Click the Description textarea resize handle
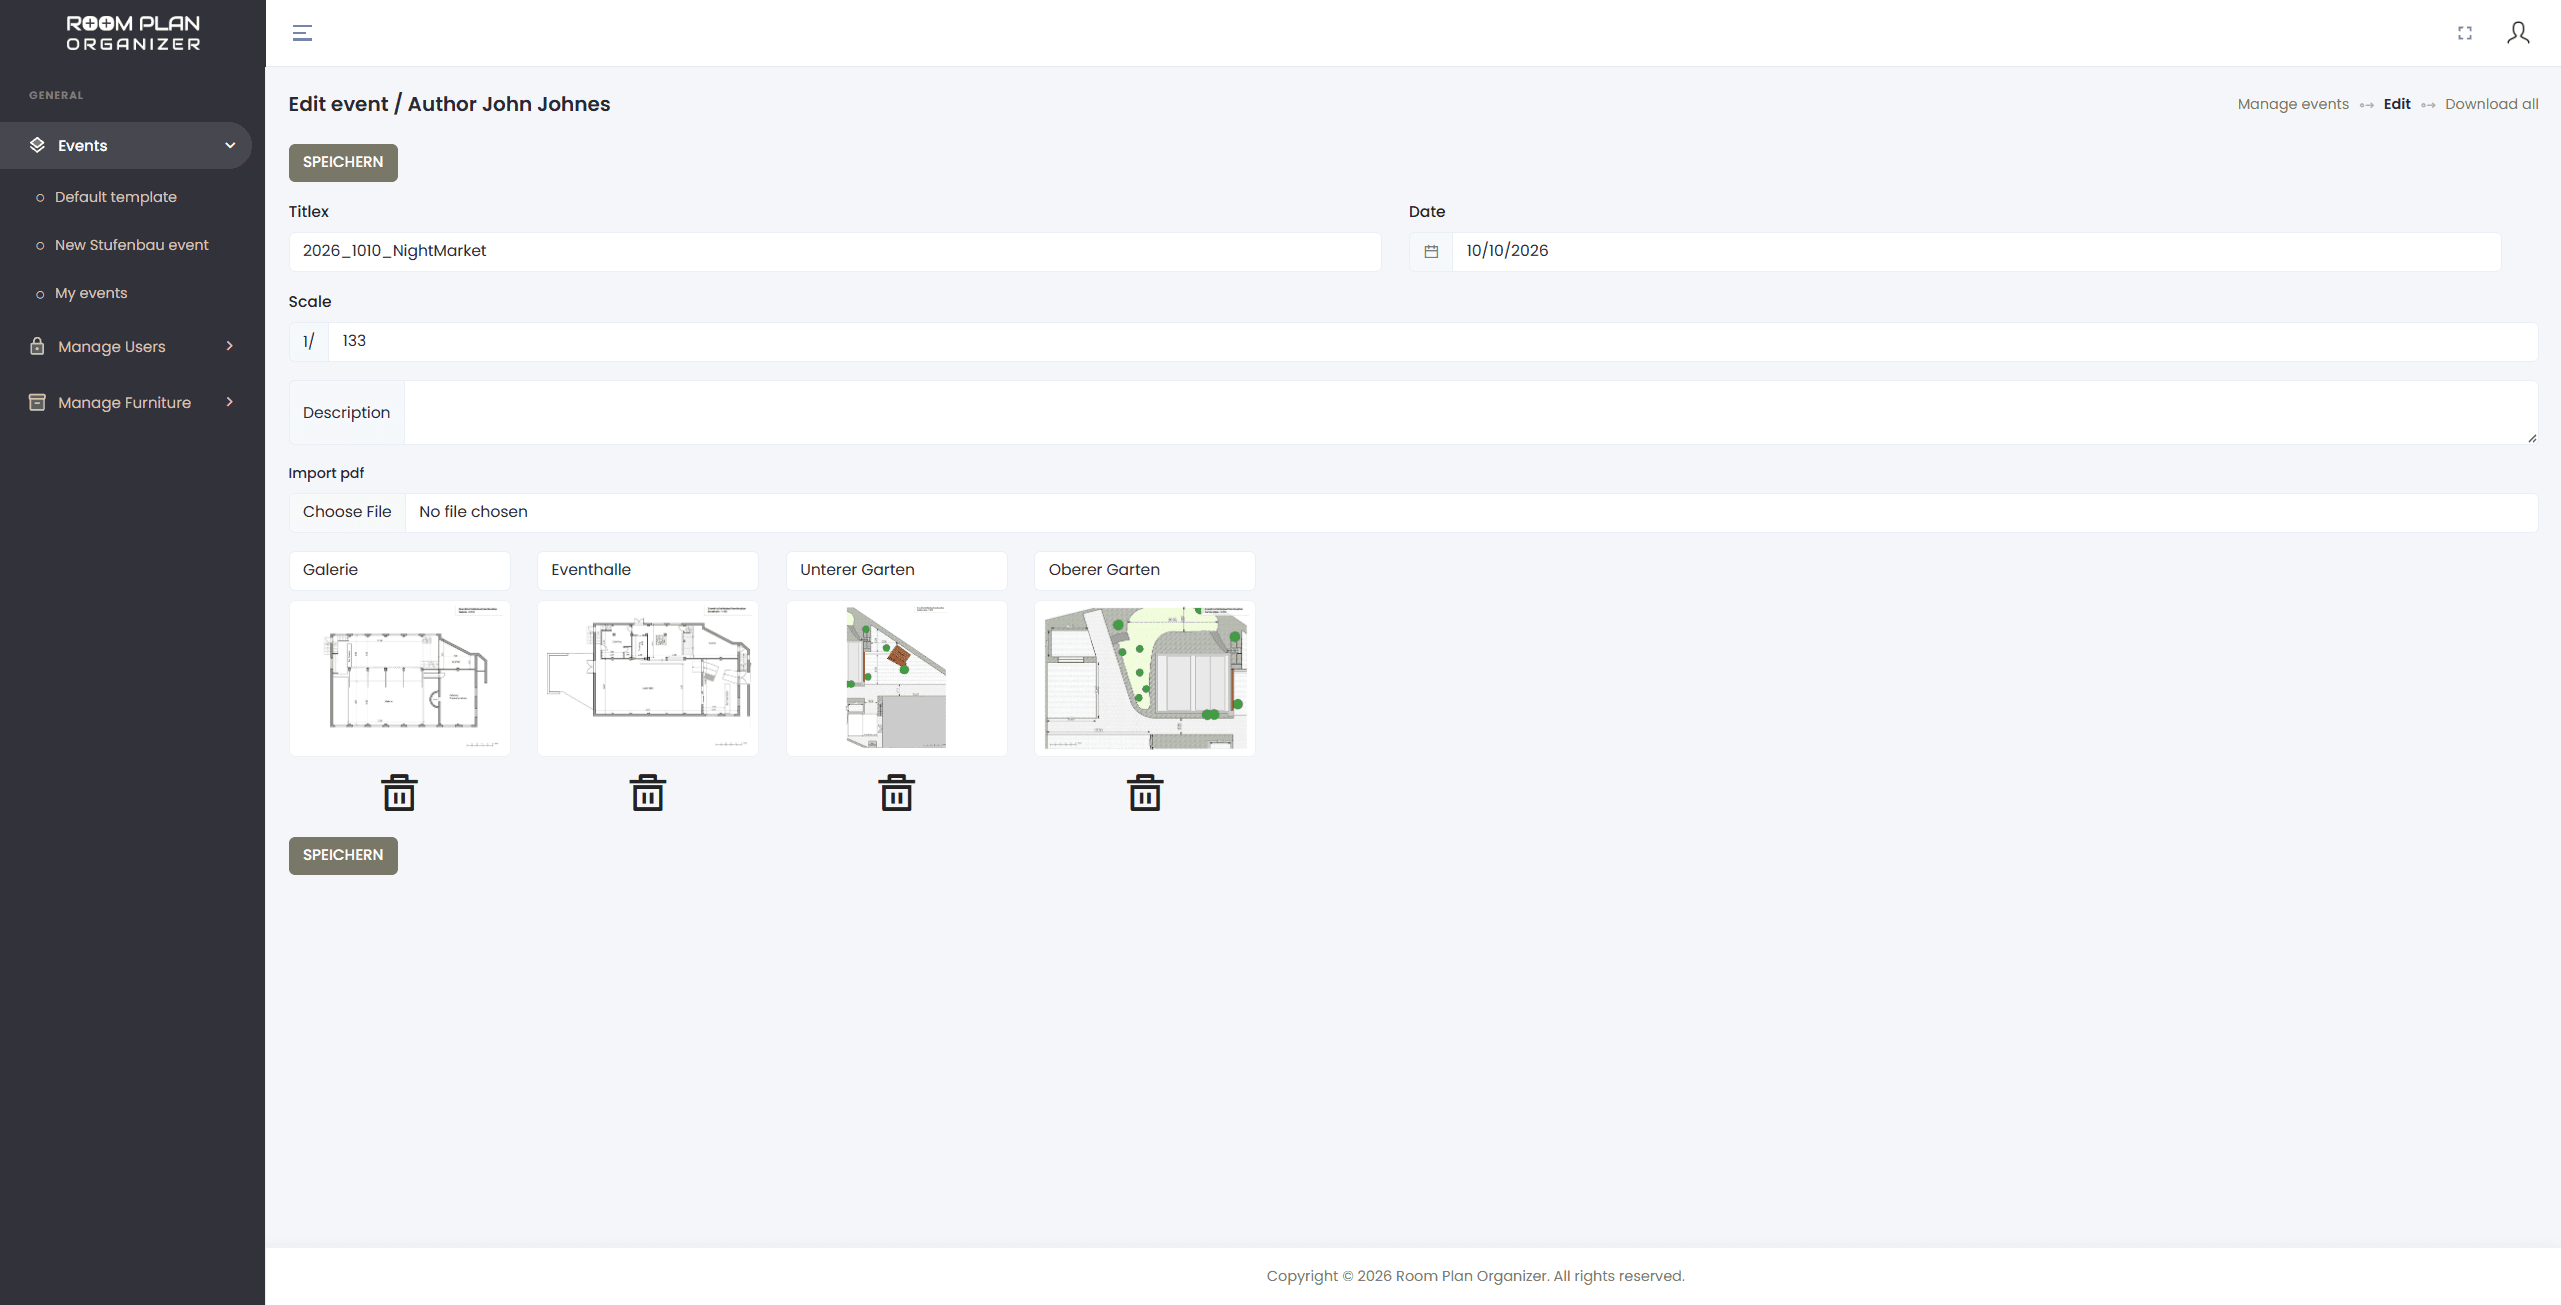 pos(2531,438)
